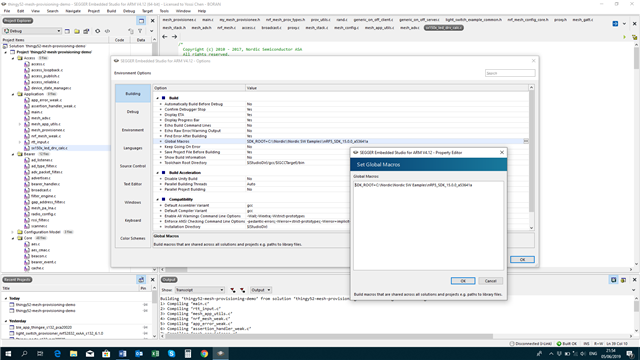Select the Debug options category
This screenshot has width=640, height=360.
(133, 111)
